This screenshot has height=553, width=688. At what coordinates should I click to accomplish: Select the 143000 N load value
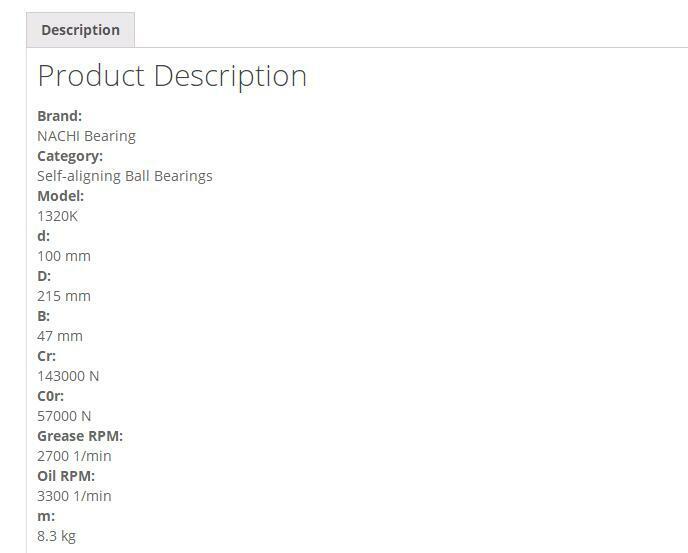(68, 376)
